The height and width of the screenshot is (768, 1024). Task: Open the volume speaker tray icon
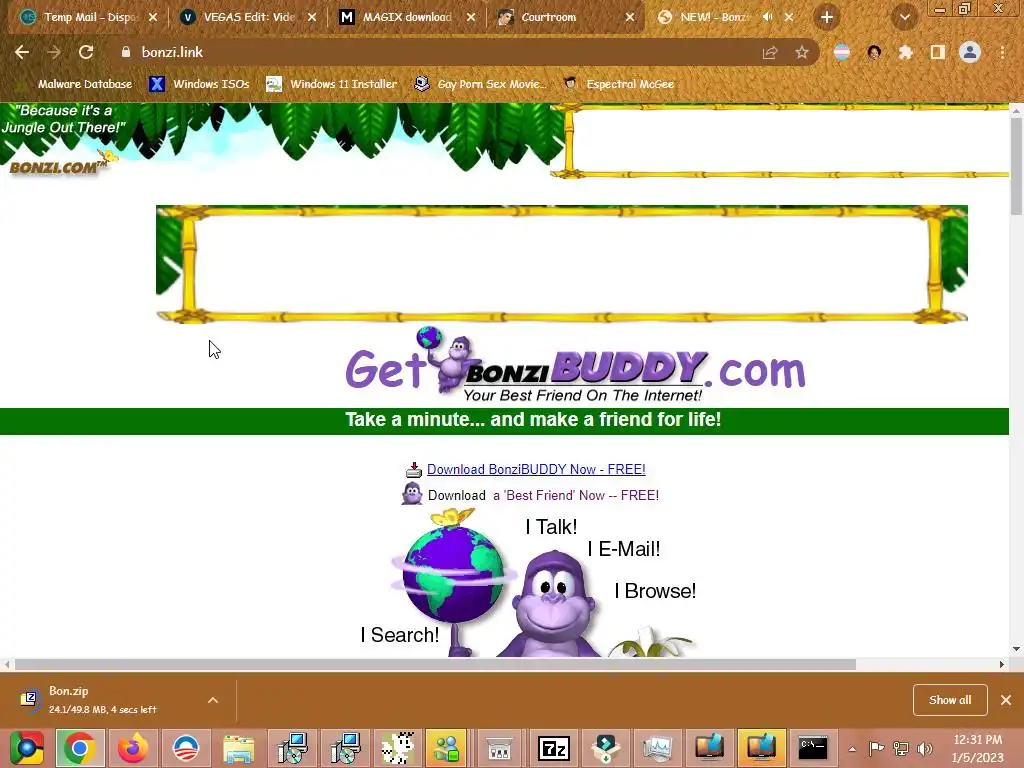tap(924, 749)
